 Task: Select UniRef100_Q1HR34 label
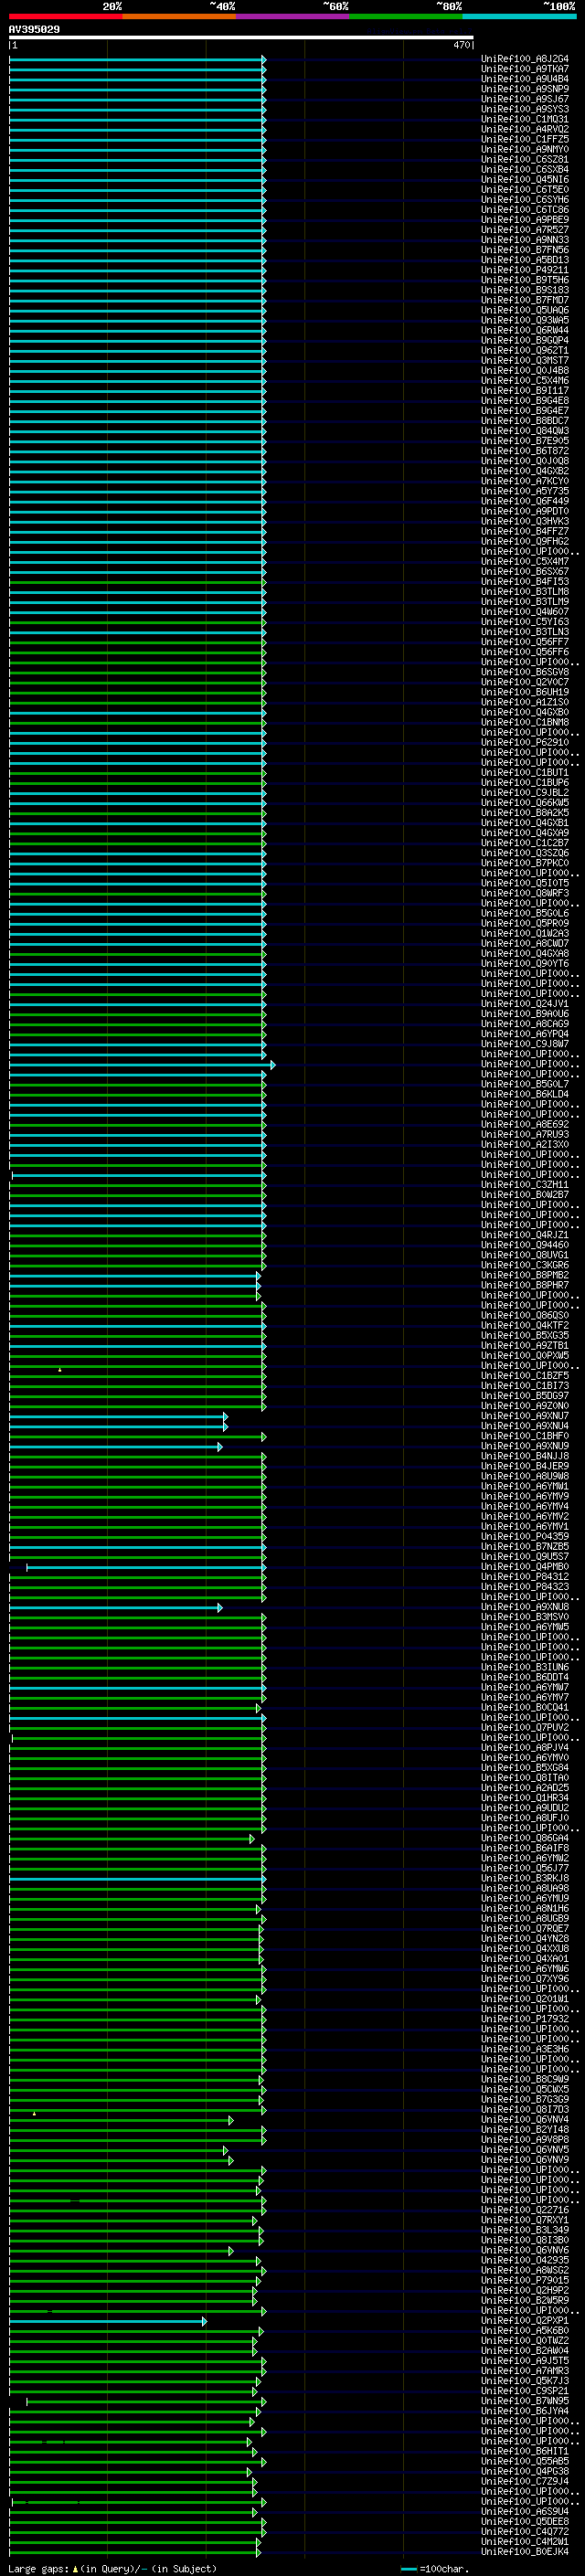(525, 1798)
